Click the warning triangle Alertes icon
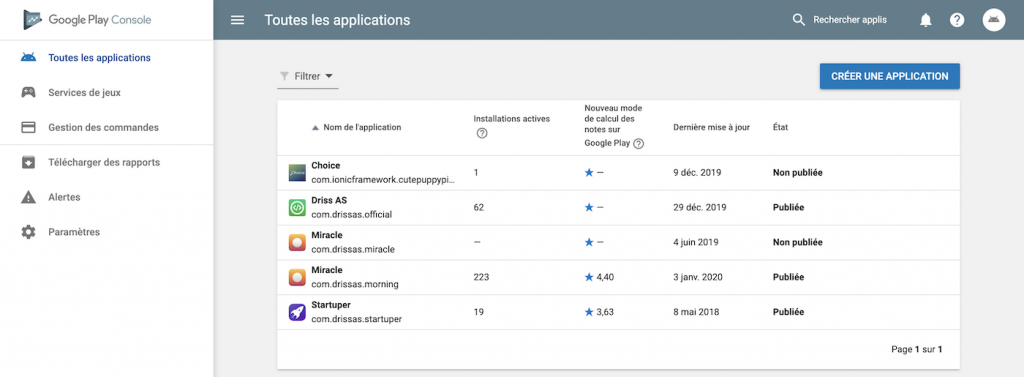The image size is (1024, 377). pos(28,197)
